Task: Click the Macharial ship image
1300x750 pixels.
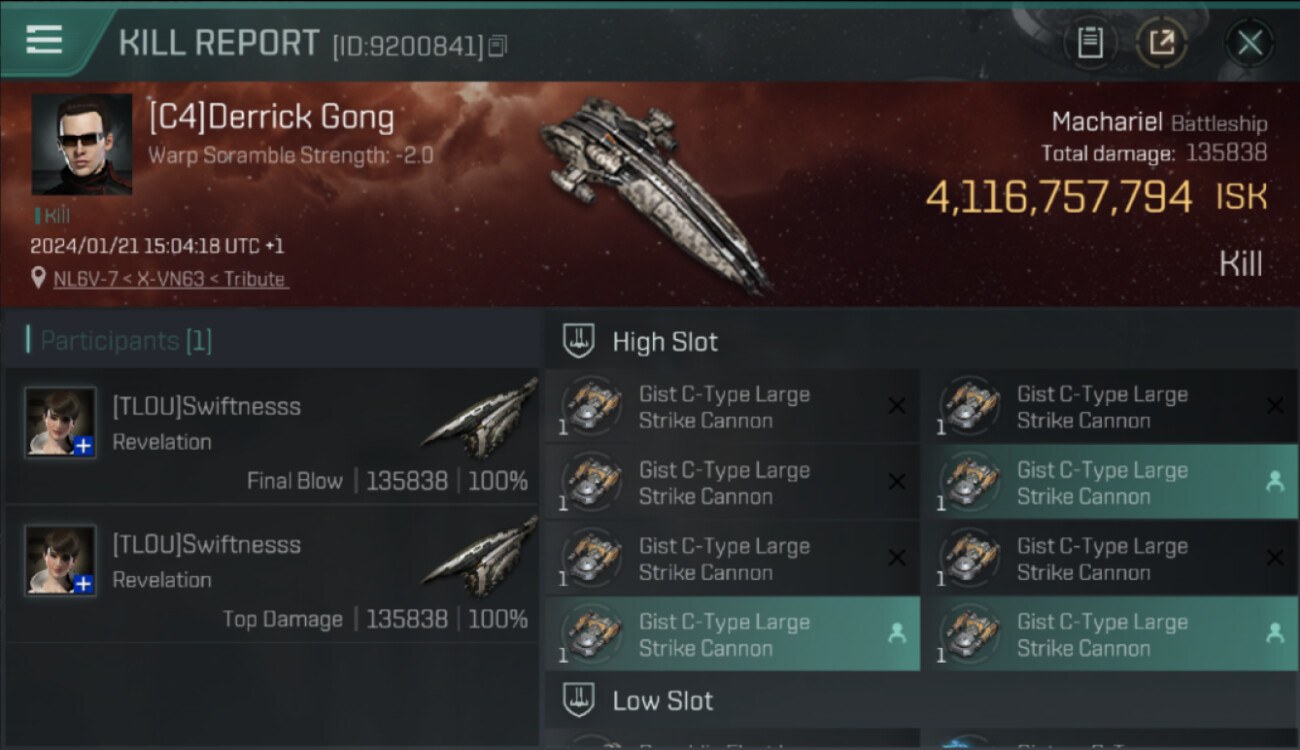Action: coord(656,195)
